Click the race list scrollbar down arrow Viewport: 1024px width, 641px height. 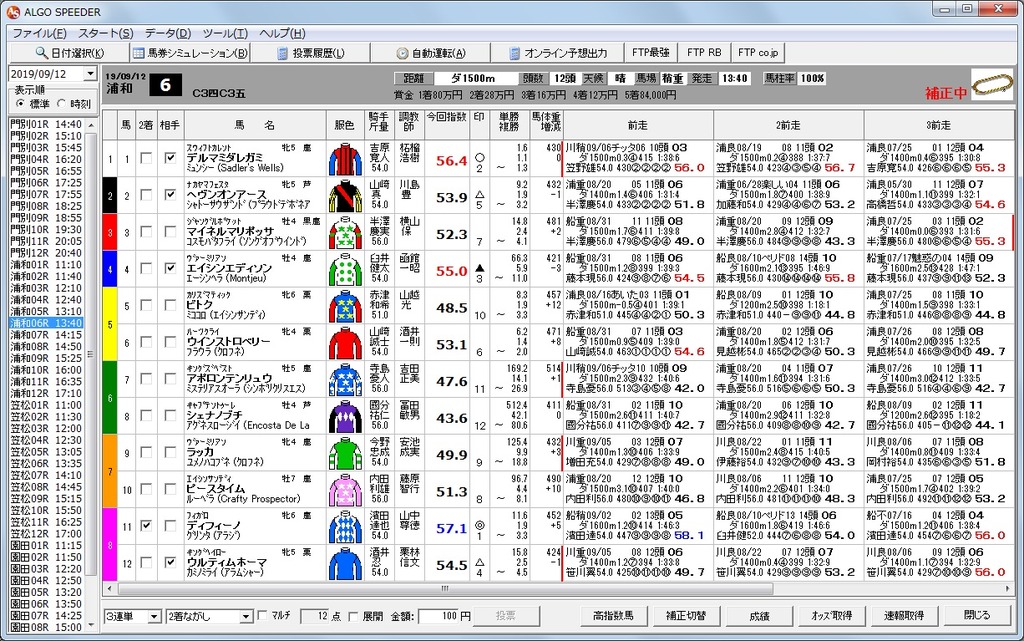[91, 625]
